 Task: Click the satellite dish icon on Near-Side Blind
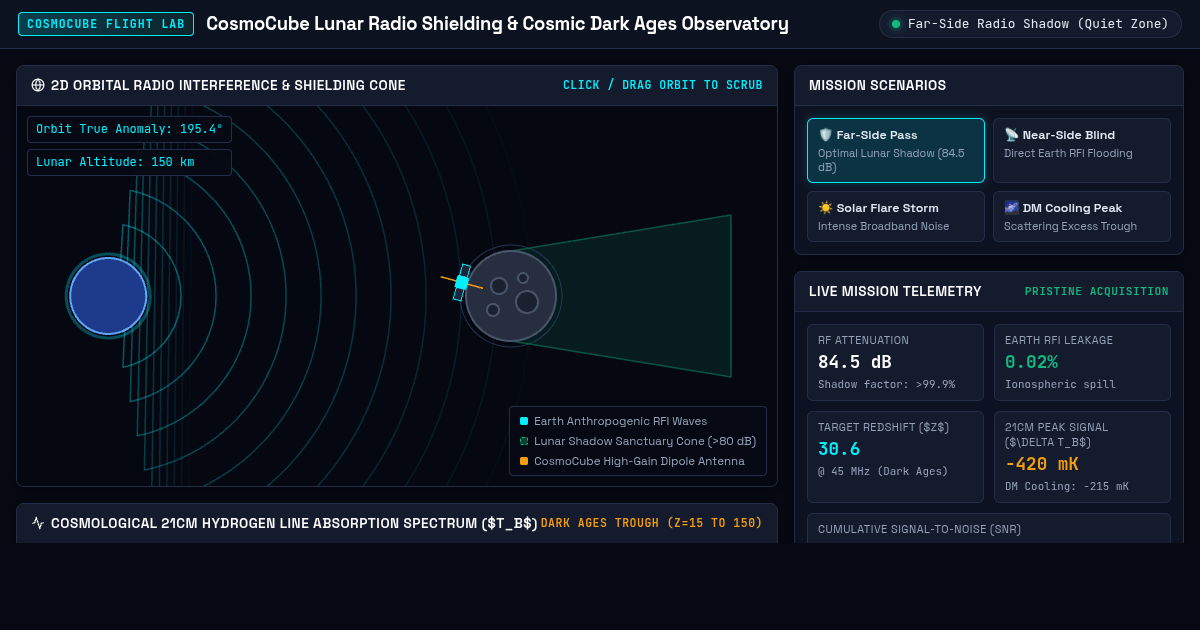pyautogui.click(x=1011, y=135)
